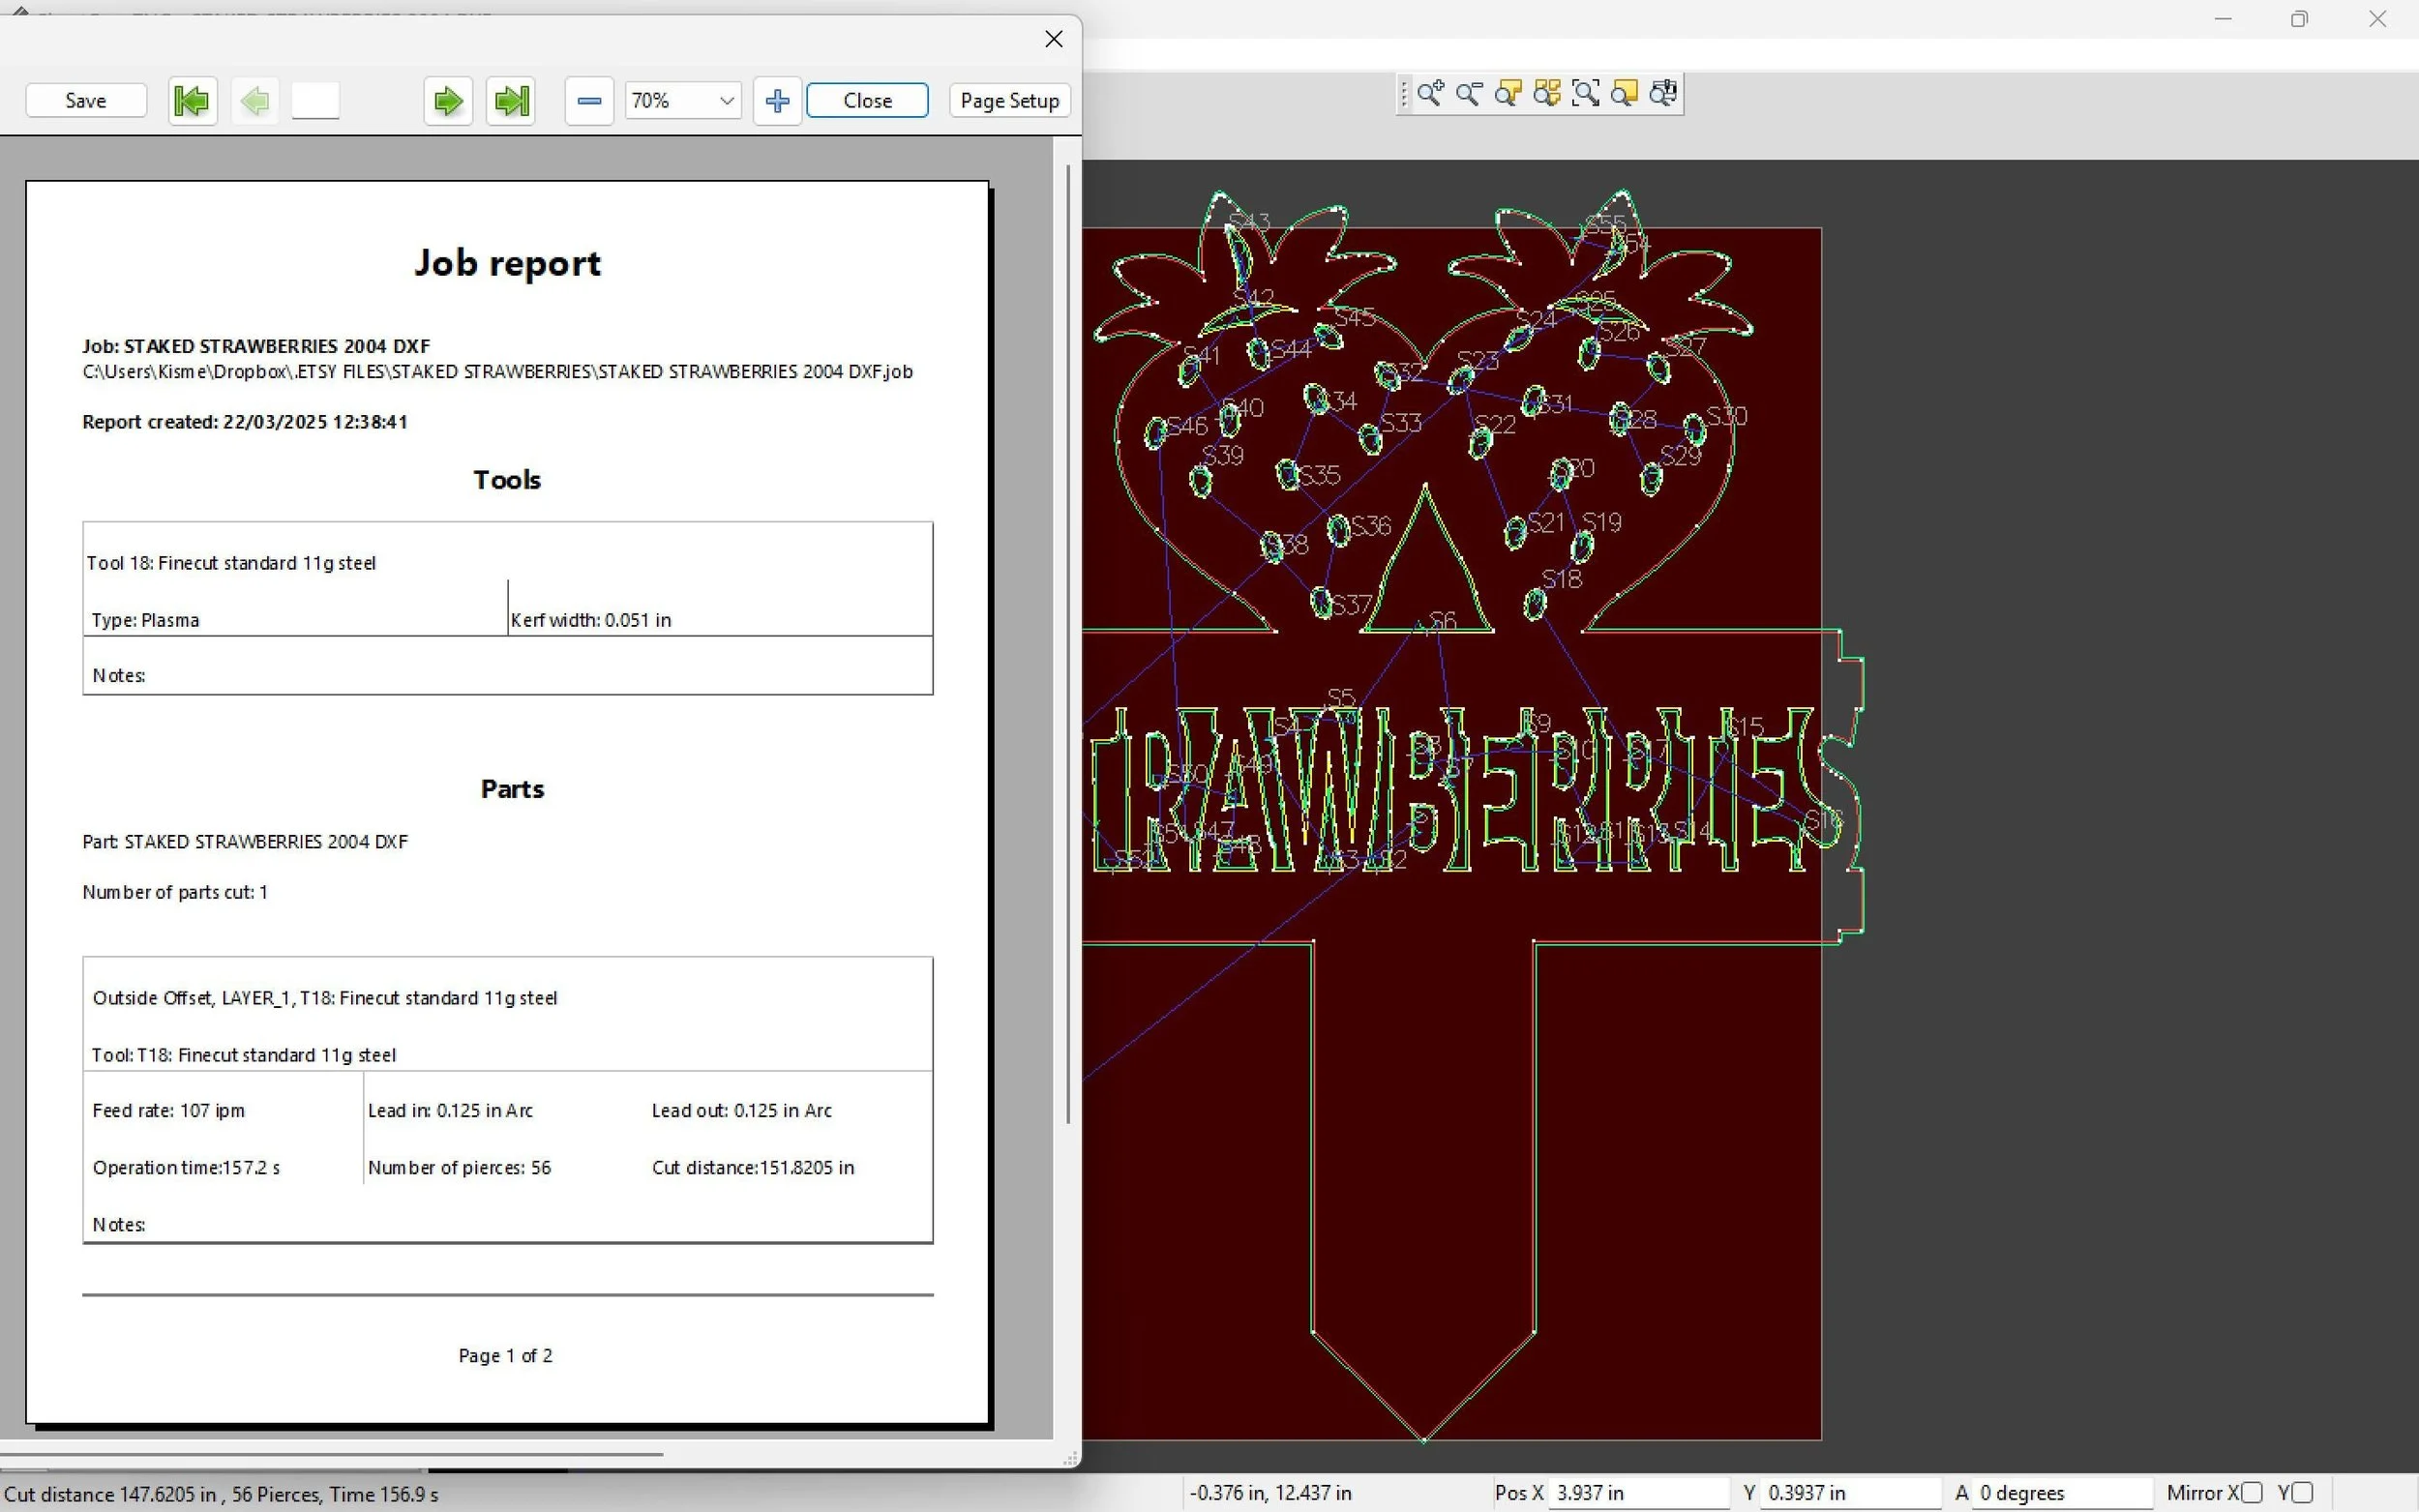This screenshot has height=1512, width=2419.
Task: Go to first report page
Action: (x=191, y=101)
